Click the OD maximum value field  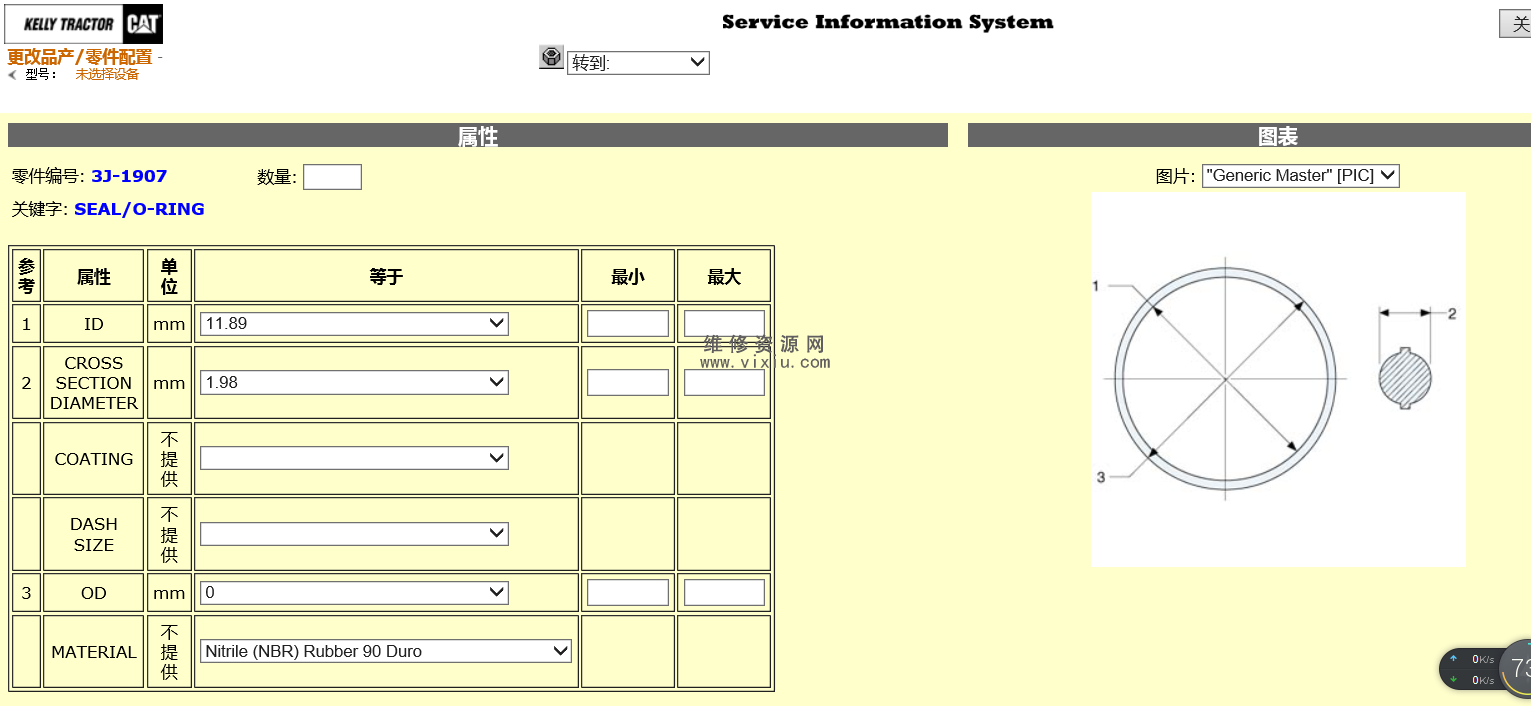tap(724, 592)
